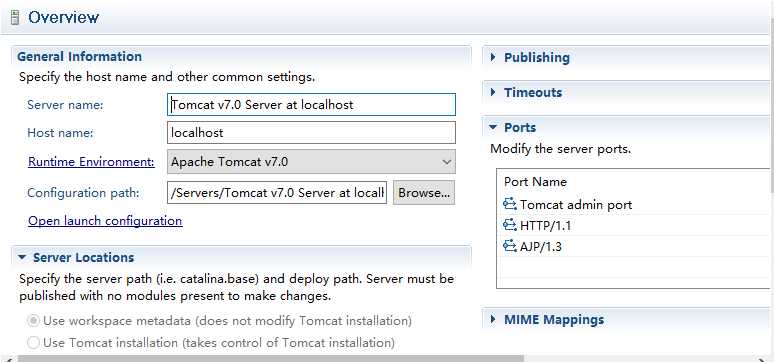Screen dimensions: 774x362
Task: Expand the Timeouts section
Action: coord(493,92)
